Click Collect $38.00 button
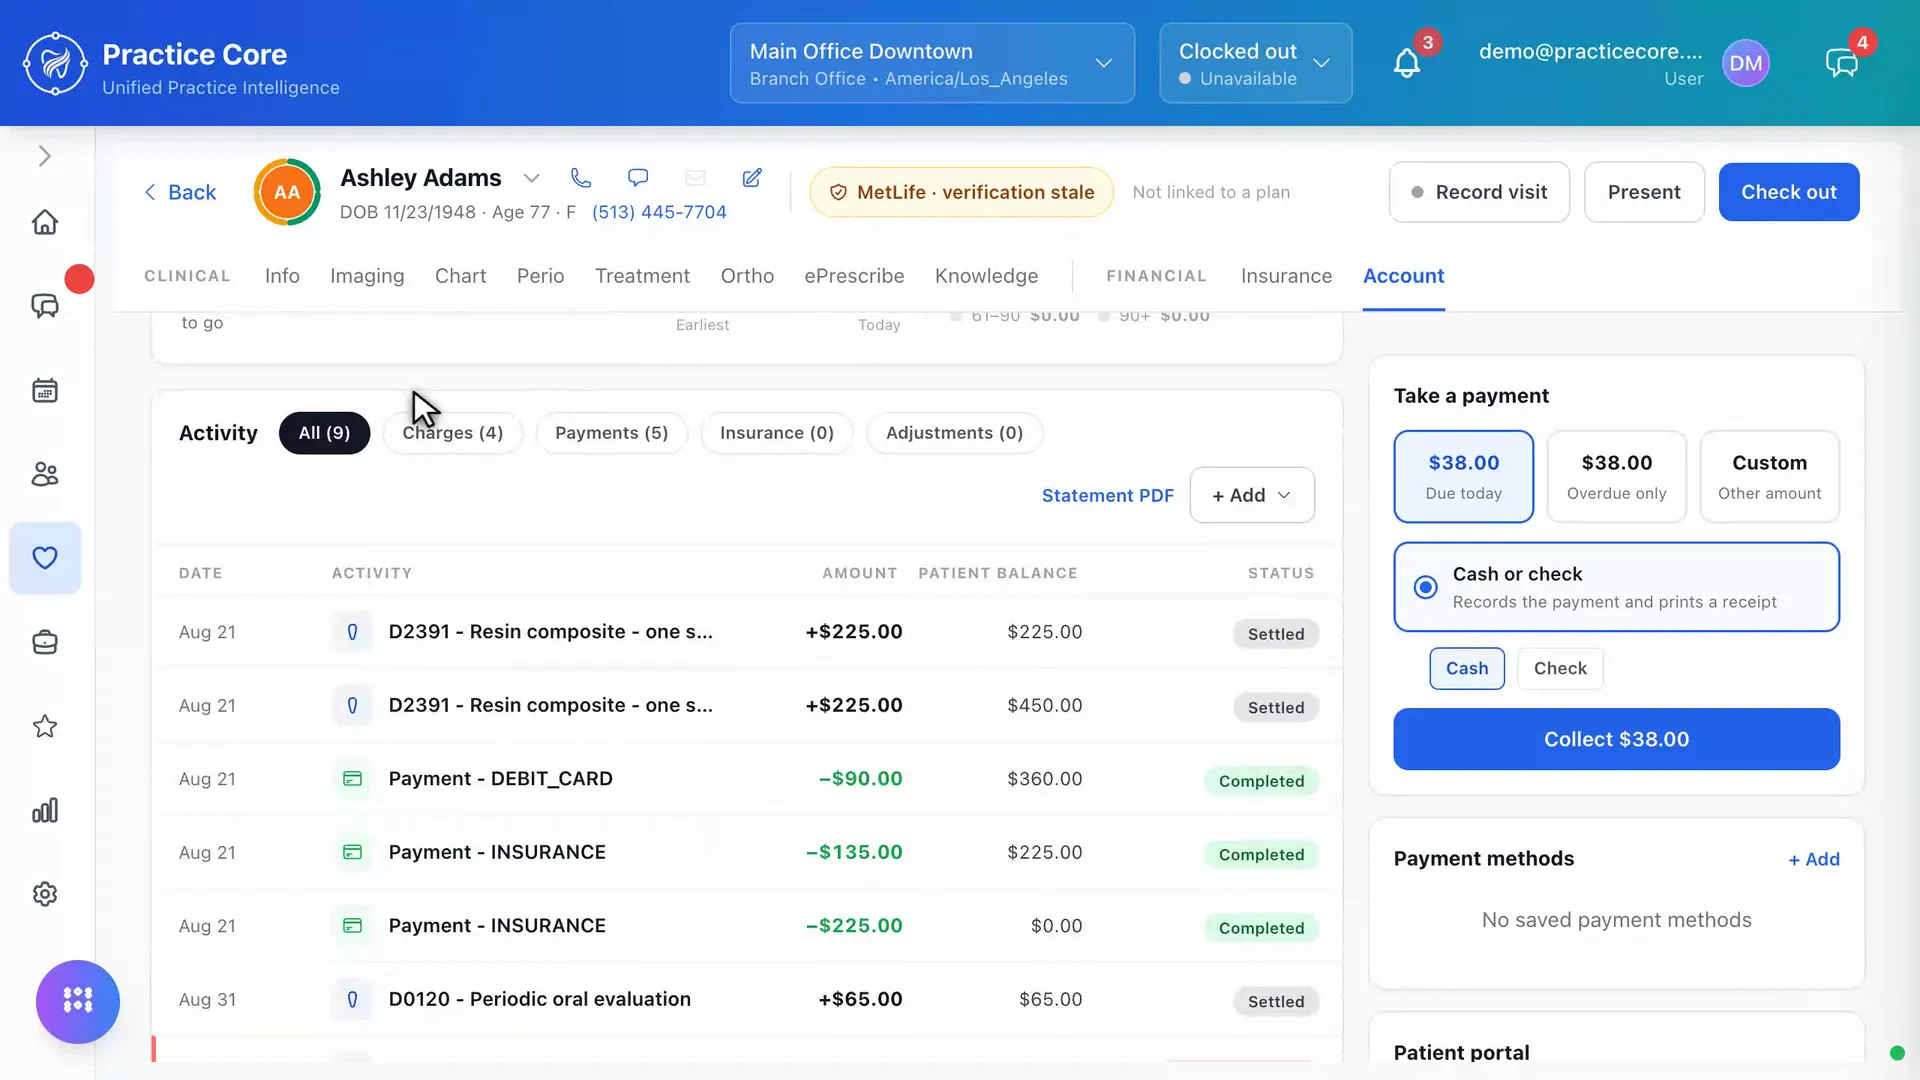The height and width of the screenshot is (1080, 1920). [1616, 739]
